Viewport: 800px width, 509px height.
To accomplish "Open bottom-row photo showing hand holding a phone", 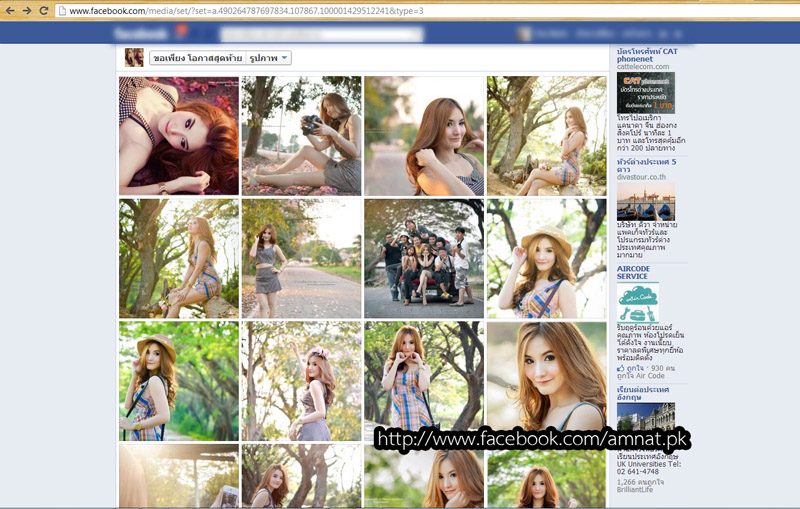I will click(179, 476).
